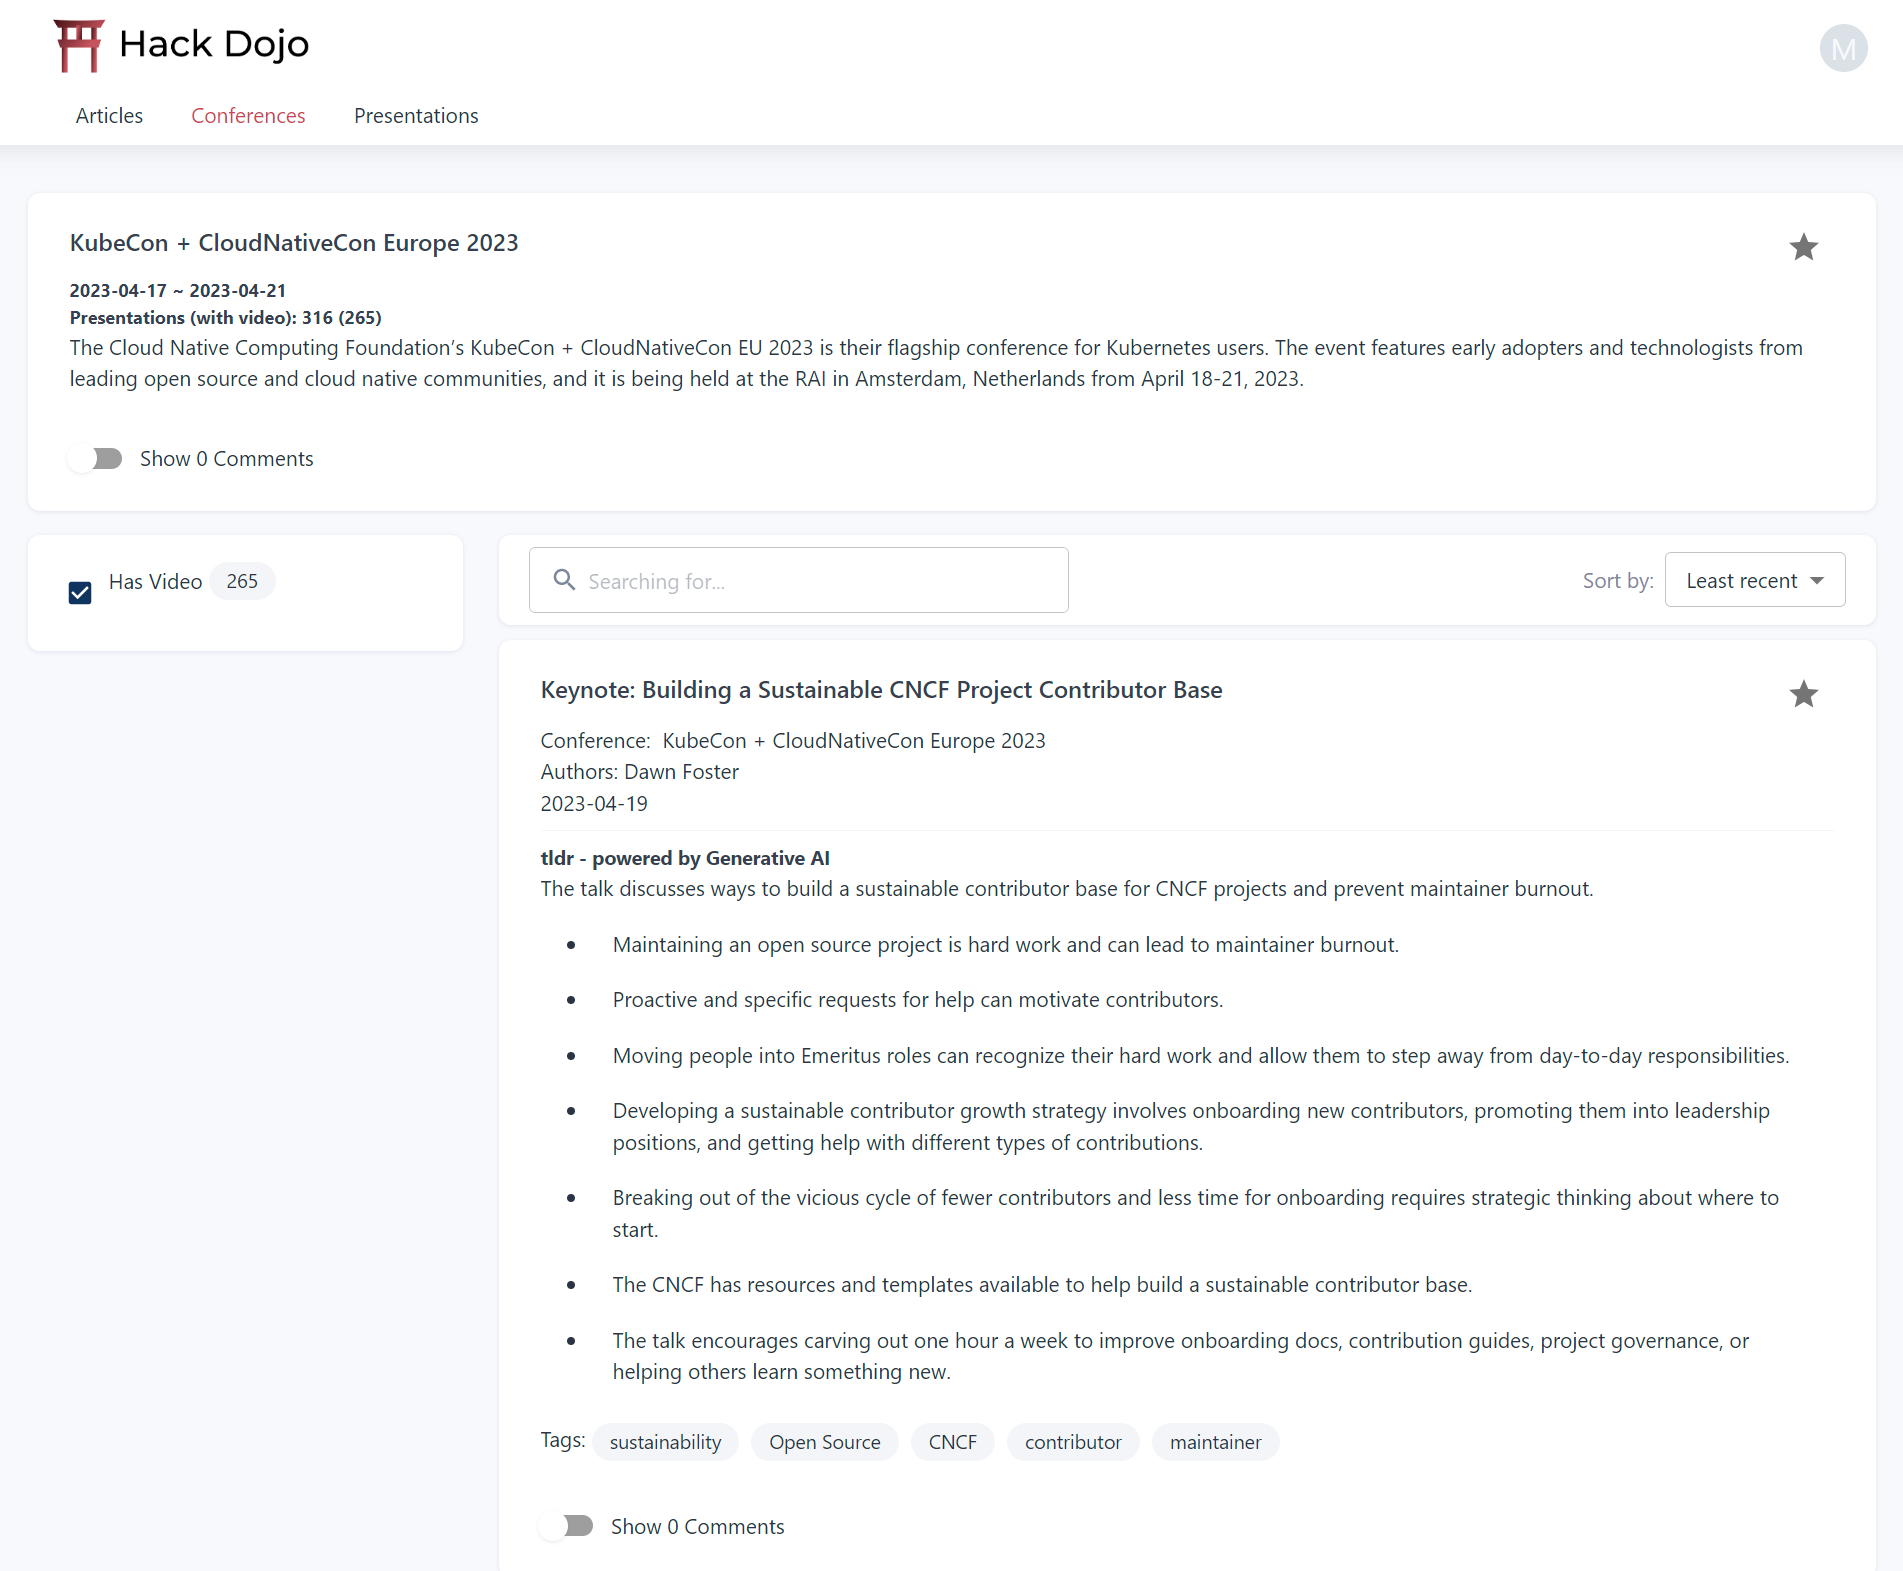The height and width of the screenshot is (1571, 1903).
Task: Click the Hack Dojo site name
Action: 214,45
